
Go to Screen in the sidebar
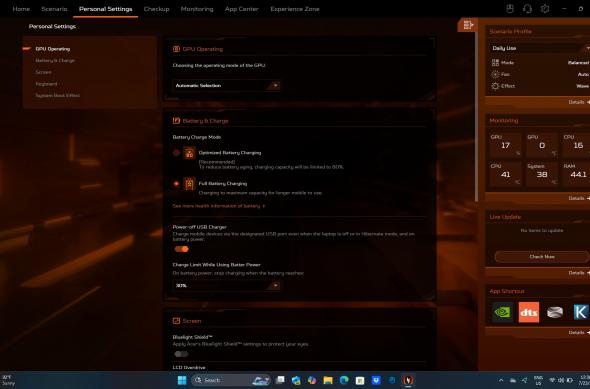pyautogui.click(x=43, y=72)
